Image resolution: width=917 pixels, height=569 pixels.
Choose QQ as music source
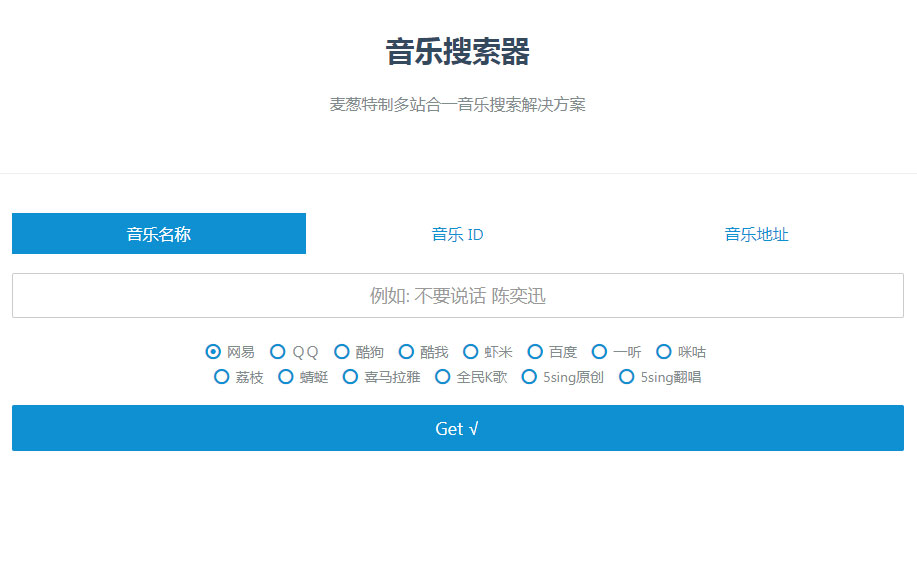coord(278,352)
